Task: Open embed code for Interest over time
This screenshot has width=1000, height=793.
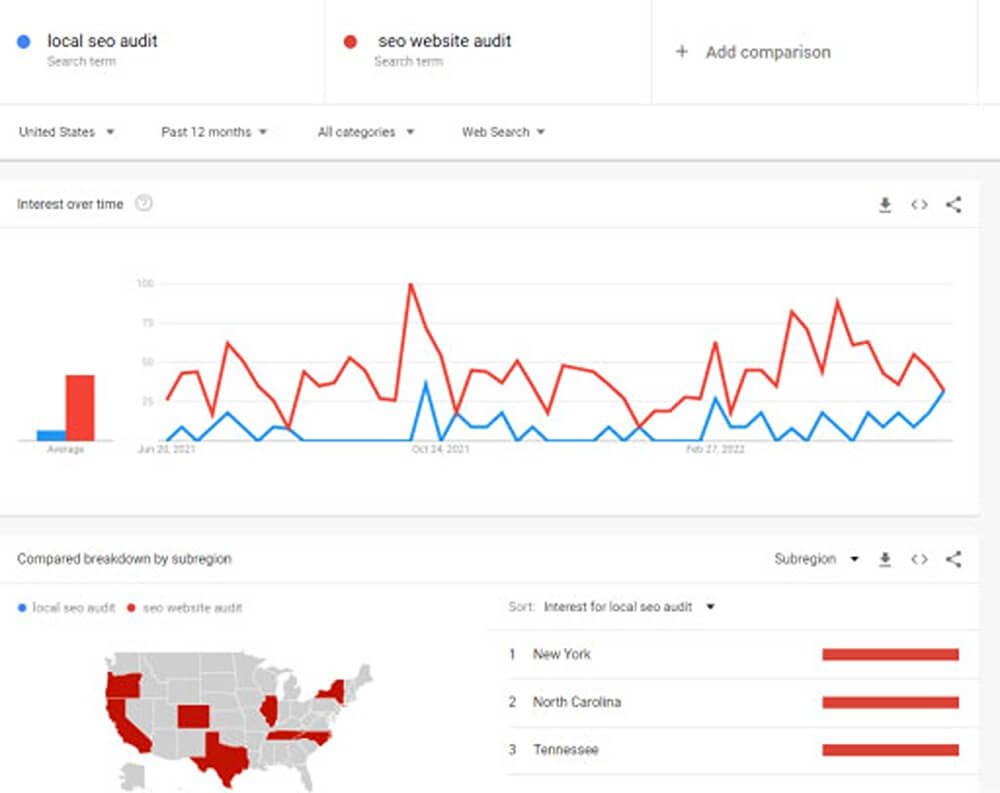Action: [x=919, y=205]
